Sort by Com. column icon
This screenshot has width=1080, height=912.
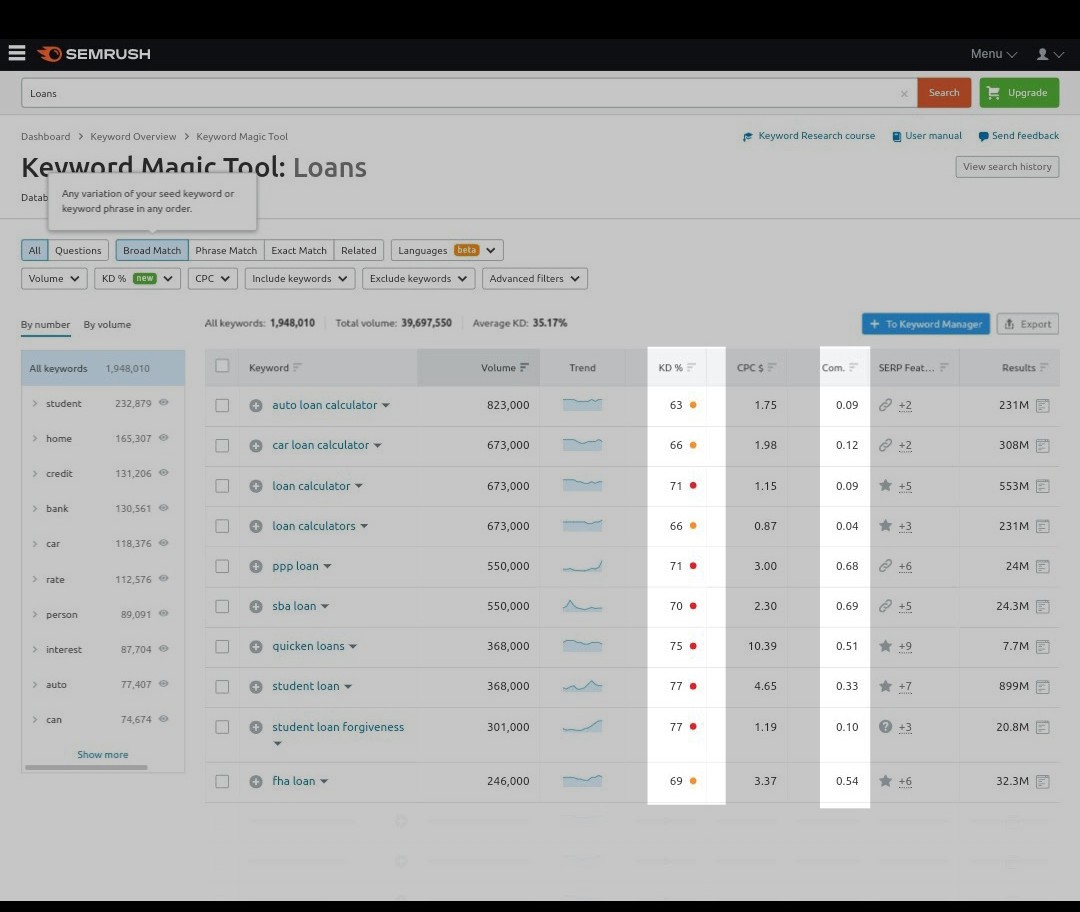pos(853,367)
